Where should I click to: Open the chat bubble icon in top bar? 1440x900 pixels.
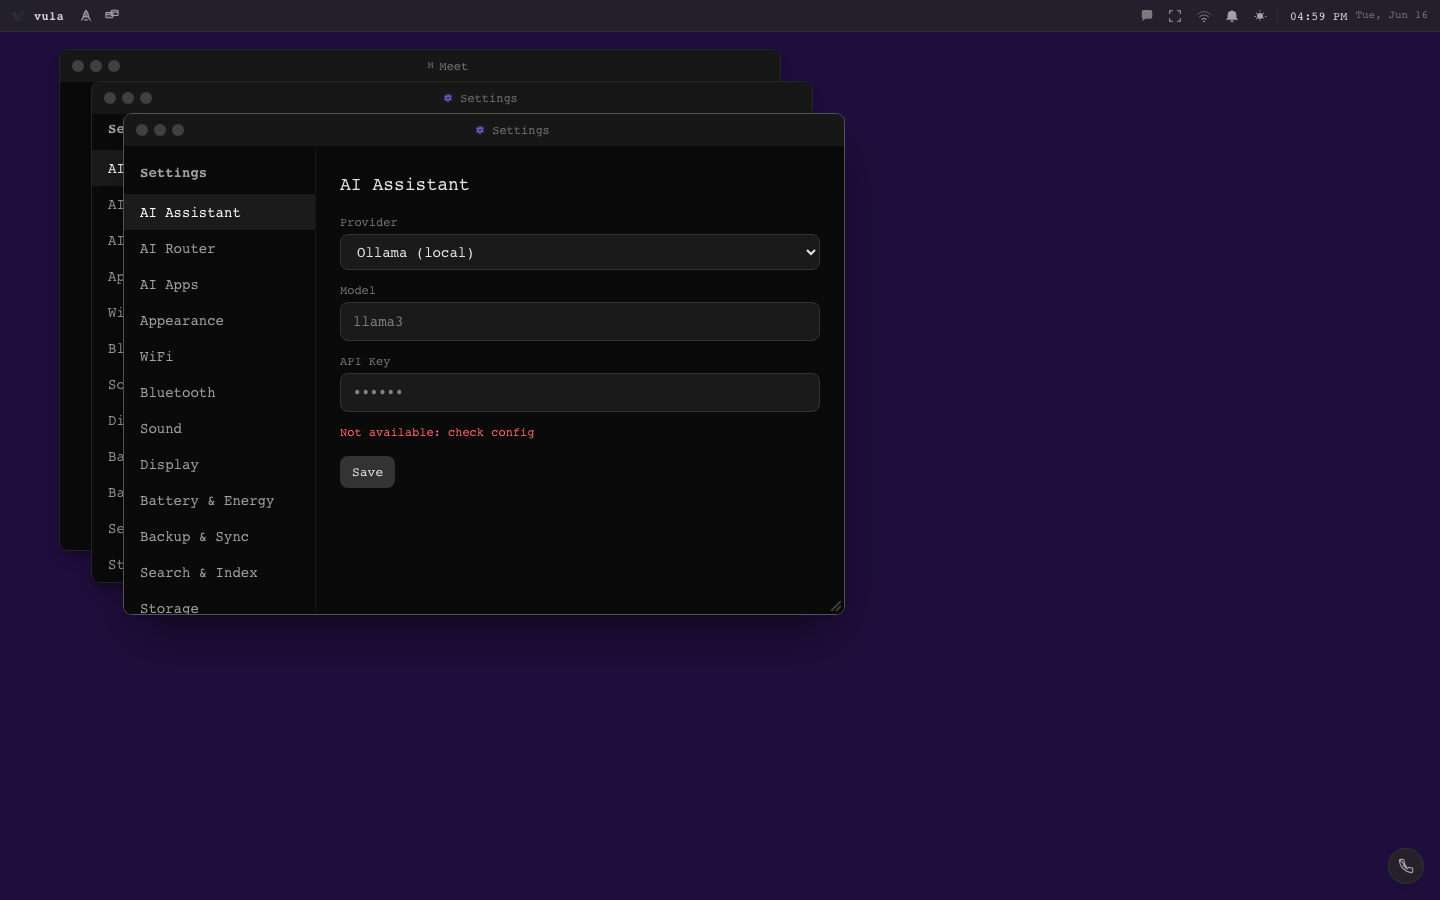(x=1147, y=16)
